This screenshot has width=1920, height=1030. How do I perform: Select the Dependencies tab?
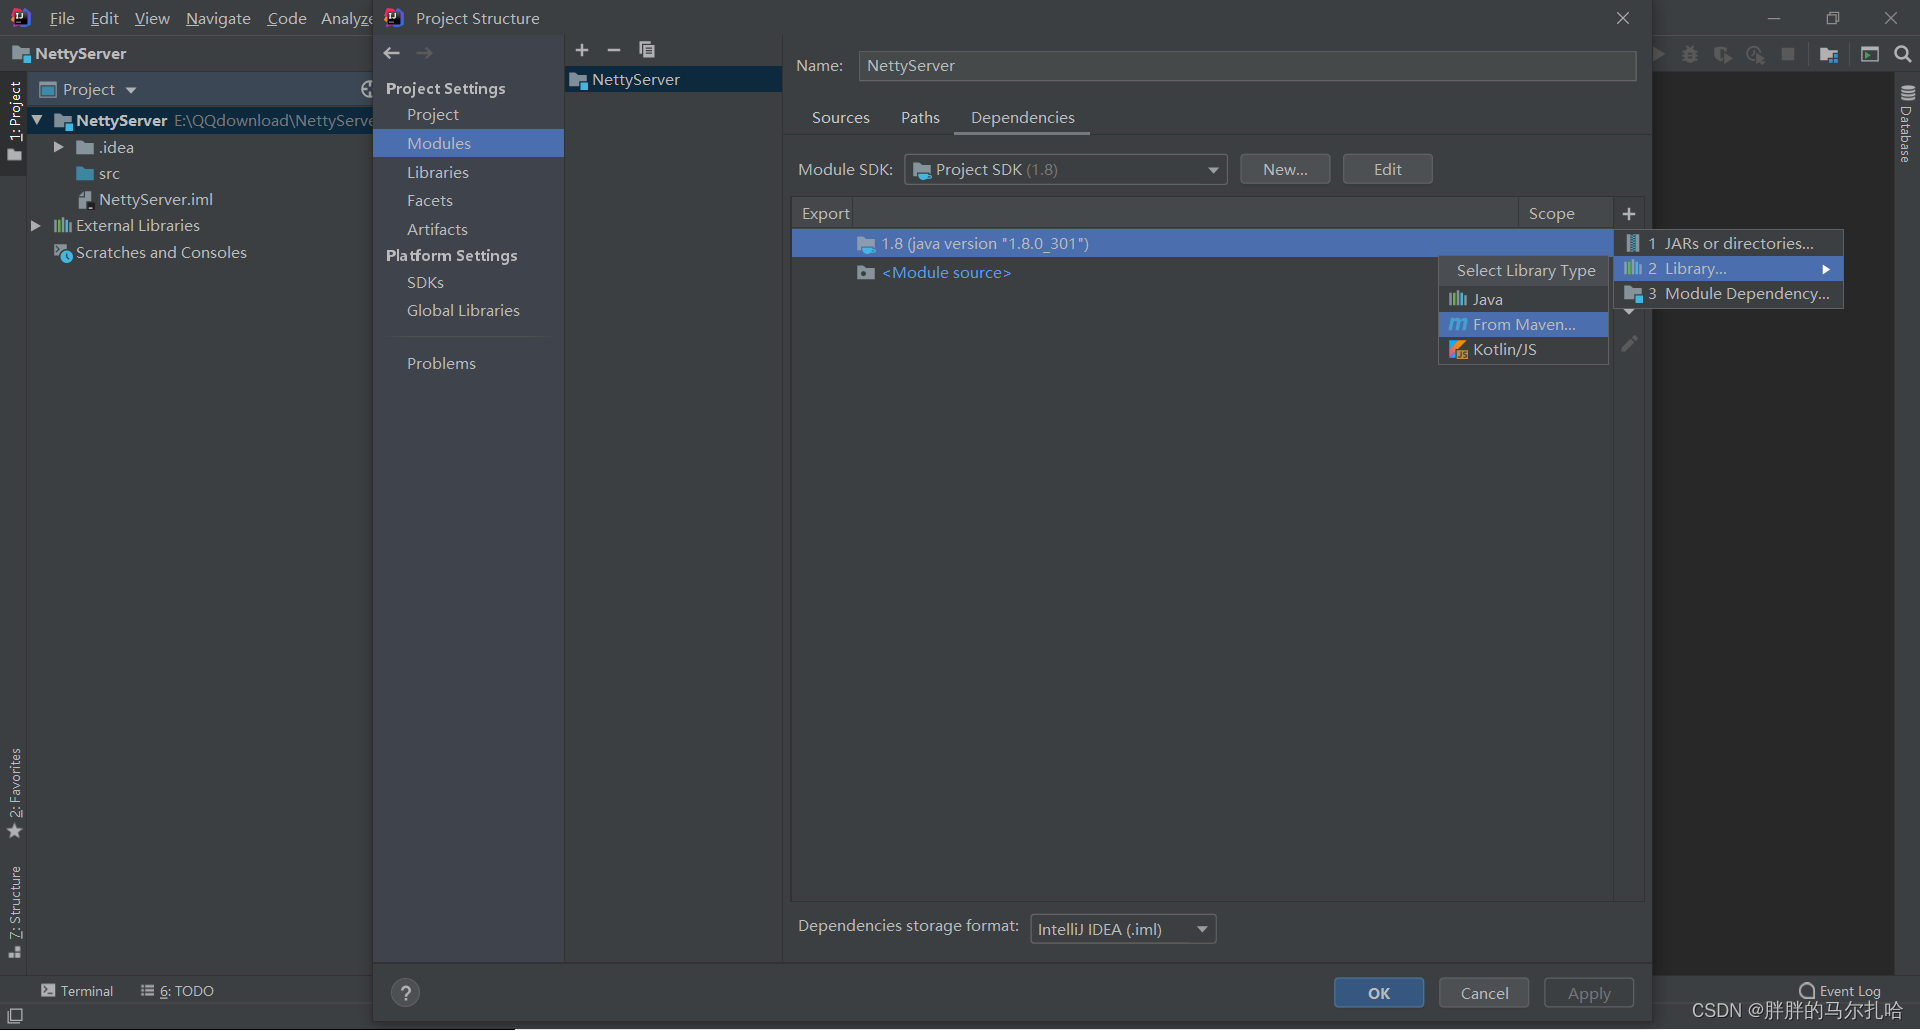(x=1023, y=118)
